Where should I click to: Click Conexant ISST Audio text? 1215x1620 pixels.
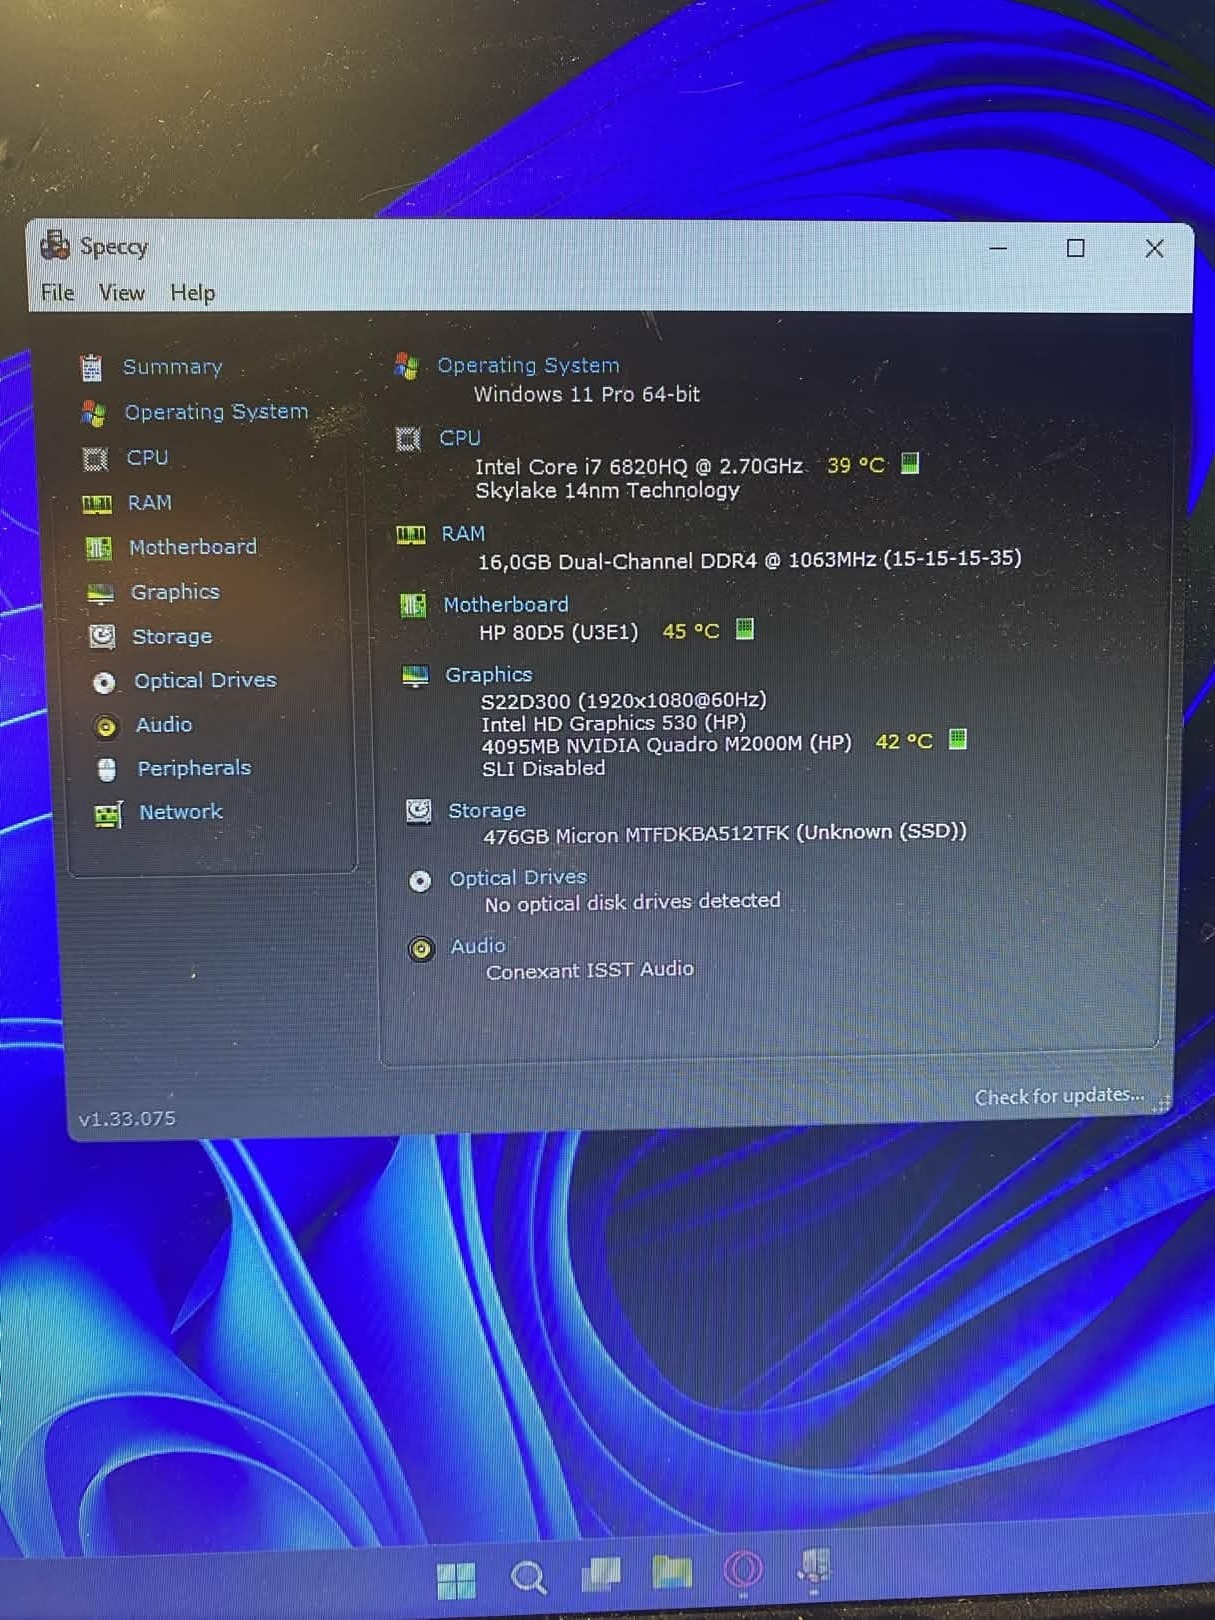point(590,970)
